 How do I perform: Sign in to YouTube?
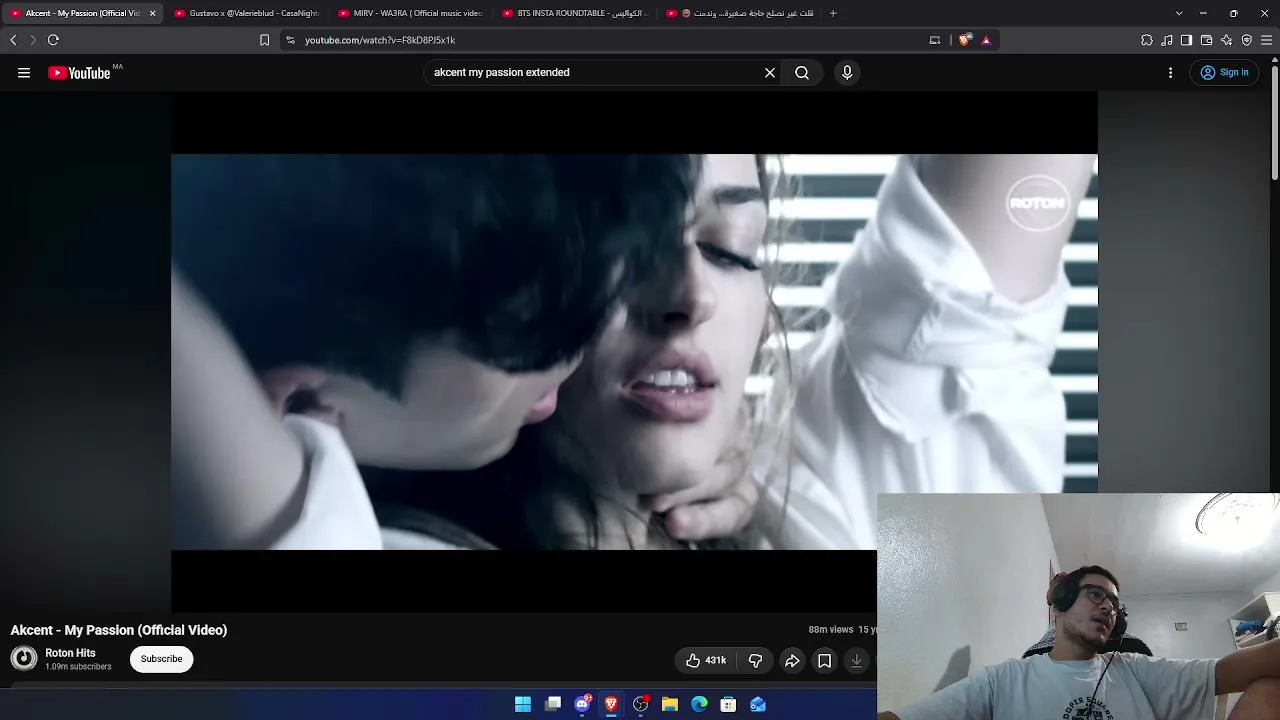[x=1225, y=72]
